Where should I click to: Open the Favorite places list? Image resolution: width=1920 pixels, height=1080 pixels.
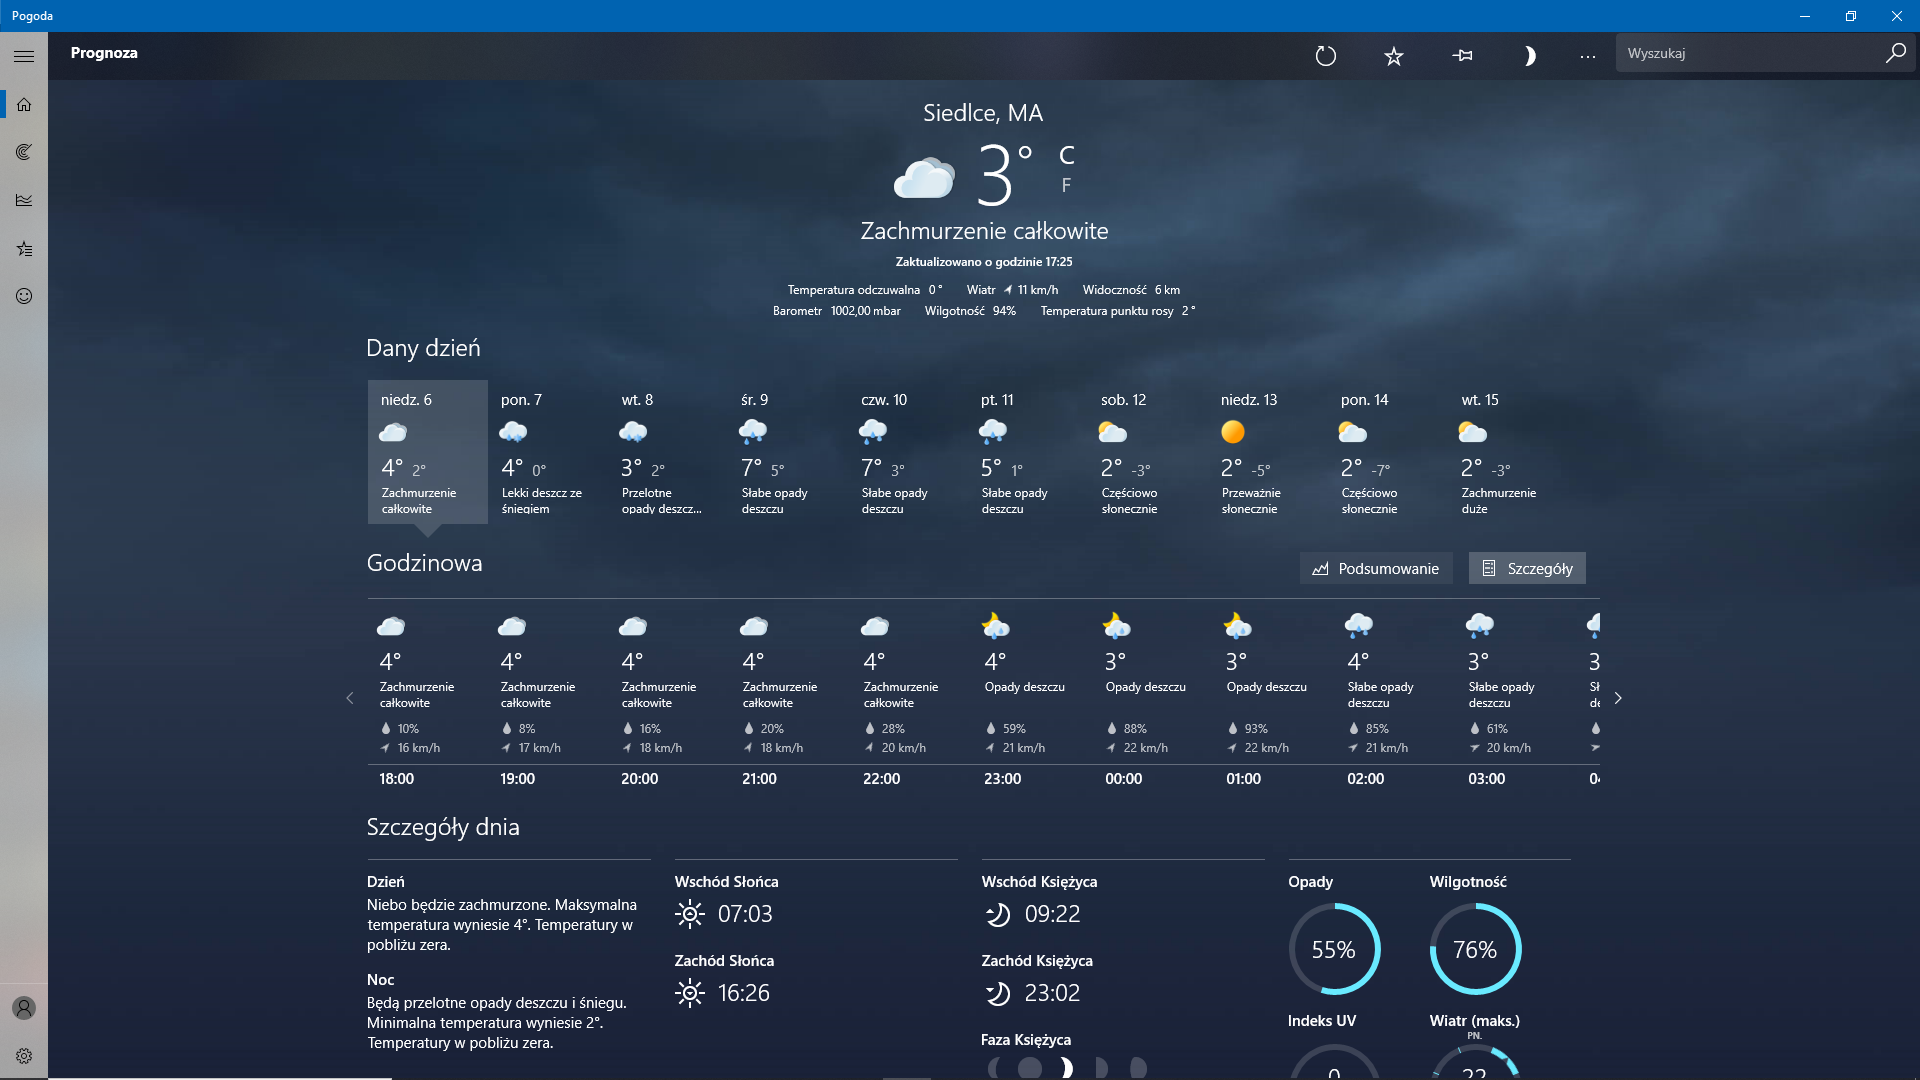[x=24, y=248]
